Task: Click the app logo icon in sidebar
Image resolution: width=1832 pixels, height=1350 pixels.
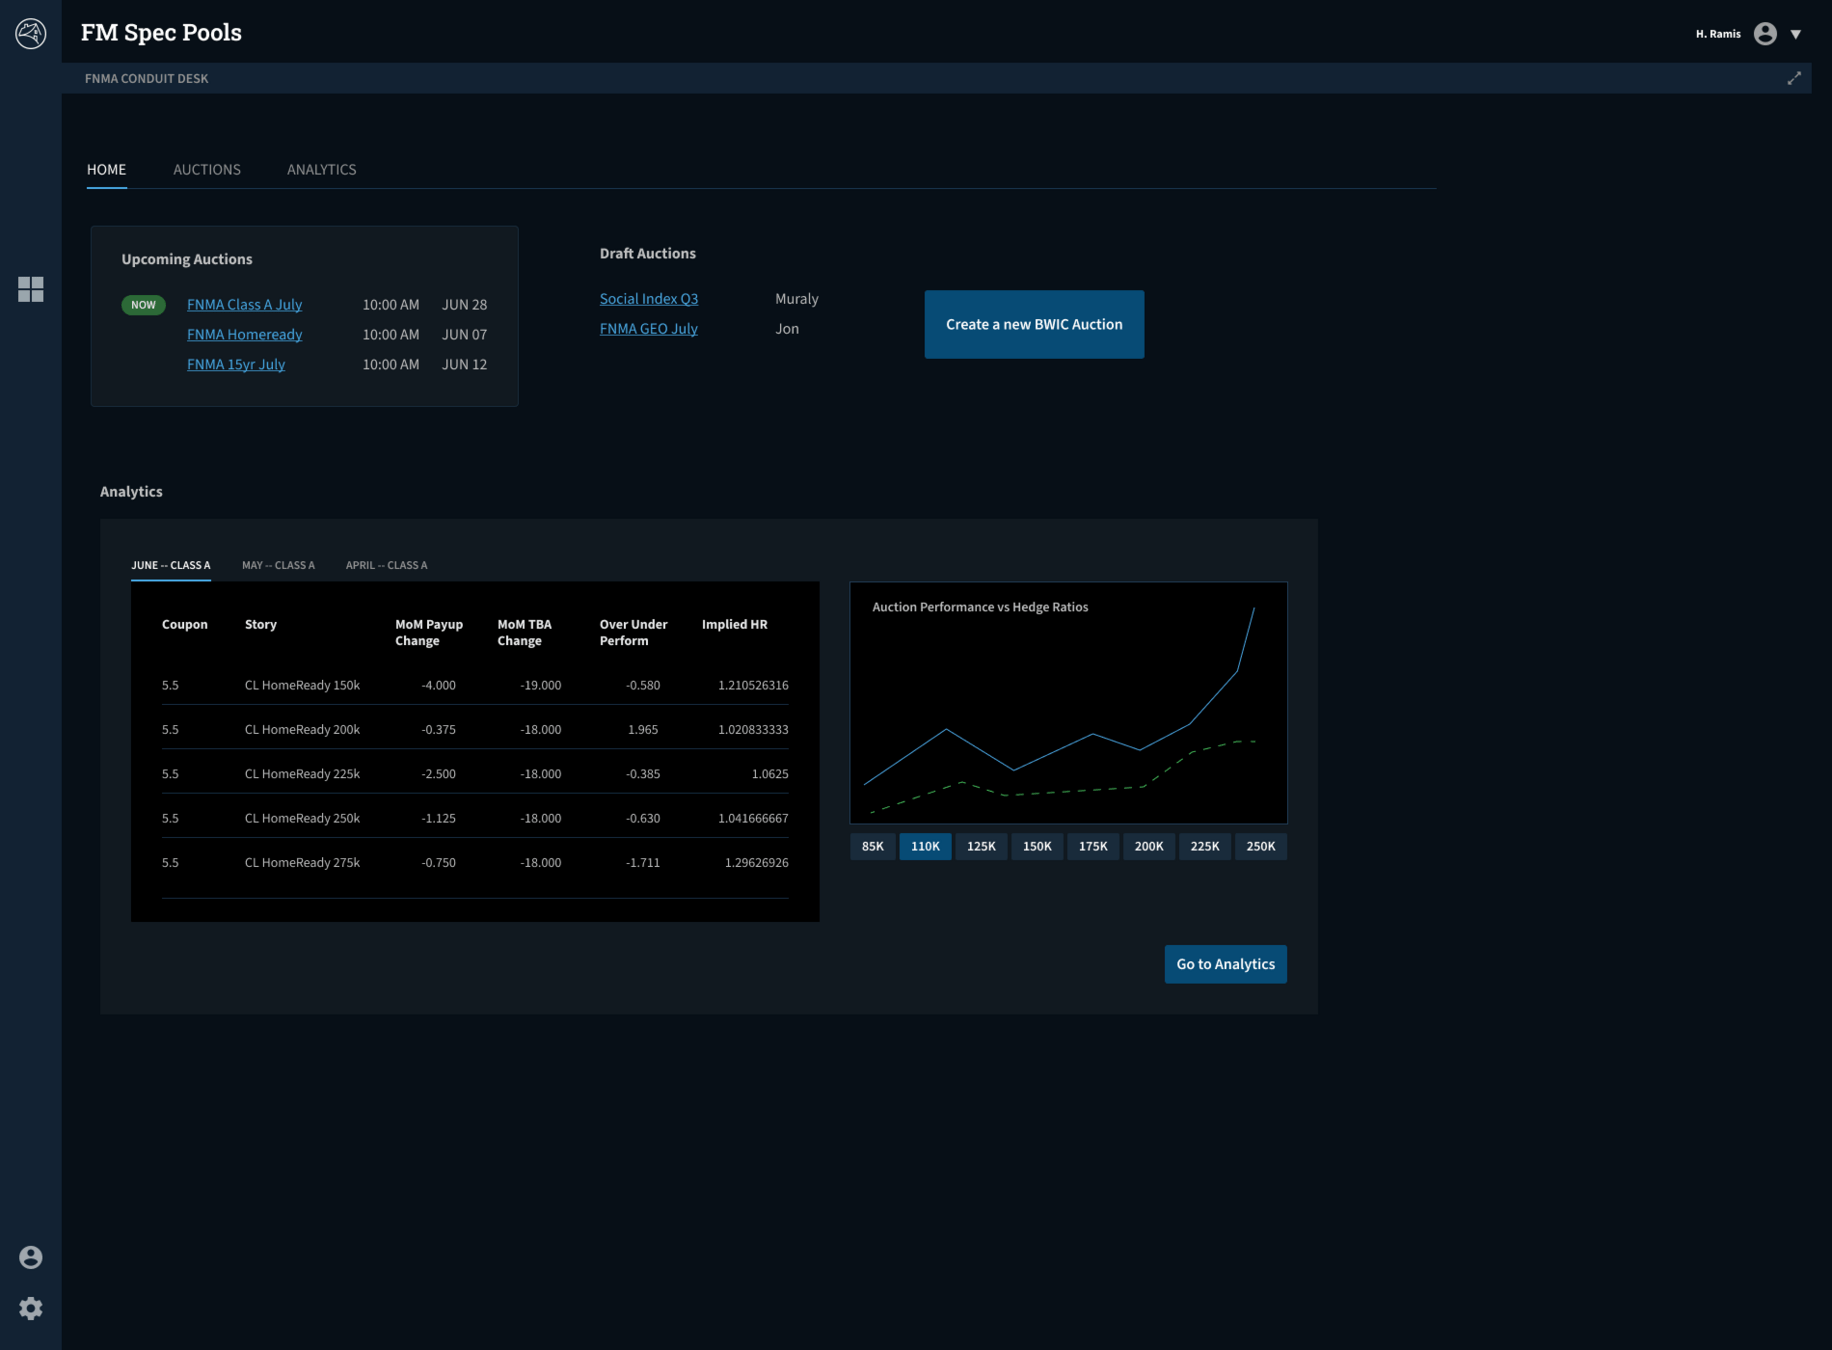Action: (31, 33)
